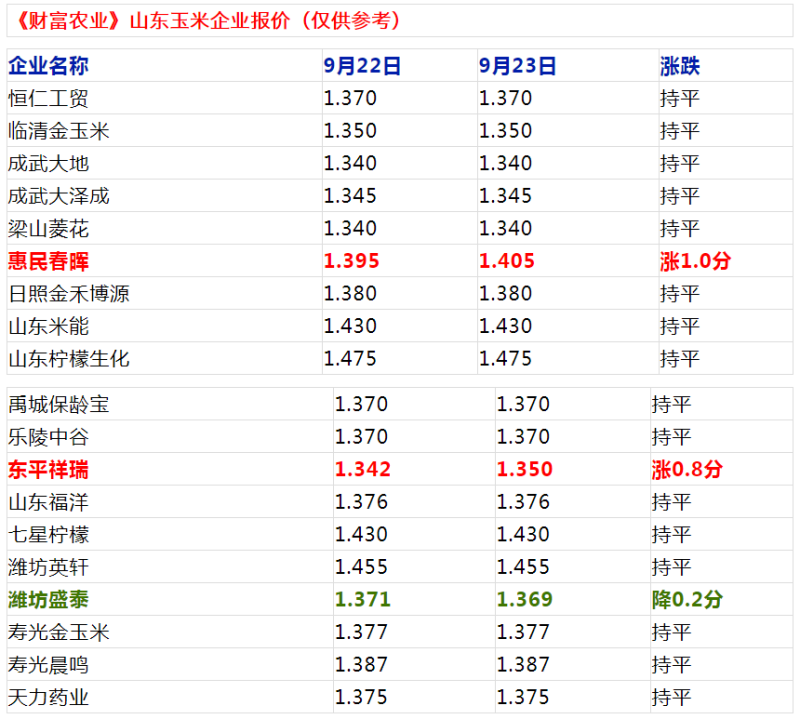The image size is (800, 719).
Task: Select the 日照金禾博源 company cell
Action: 68,294
